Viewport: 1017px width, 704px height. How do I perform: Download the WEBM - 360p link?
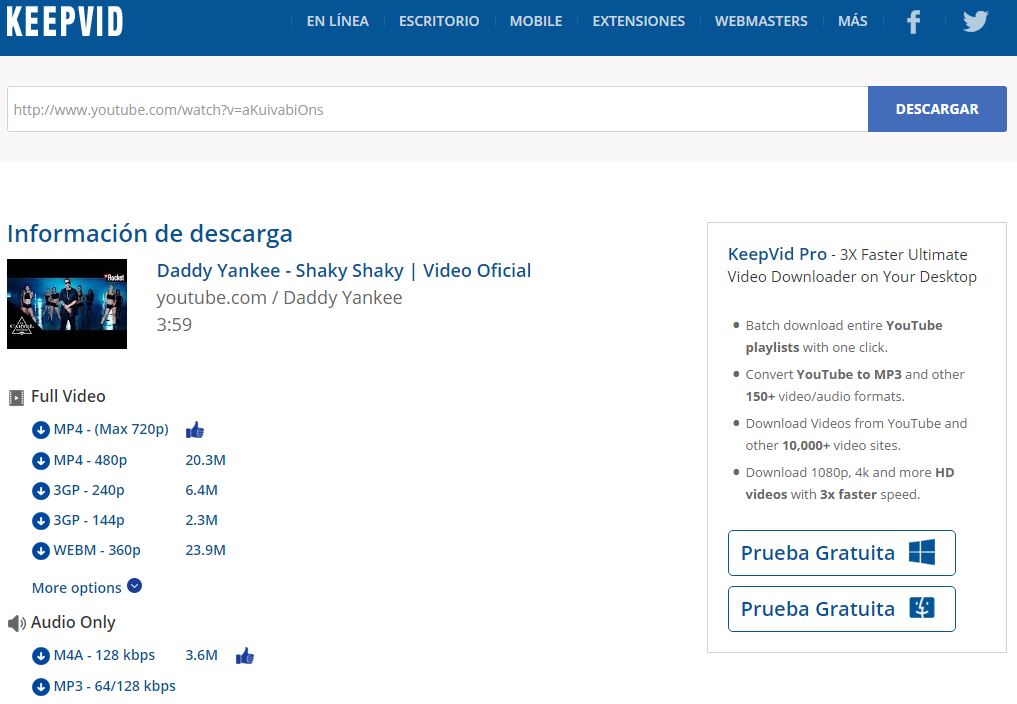tap(97, 550)
